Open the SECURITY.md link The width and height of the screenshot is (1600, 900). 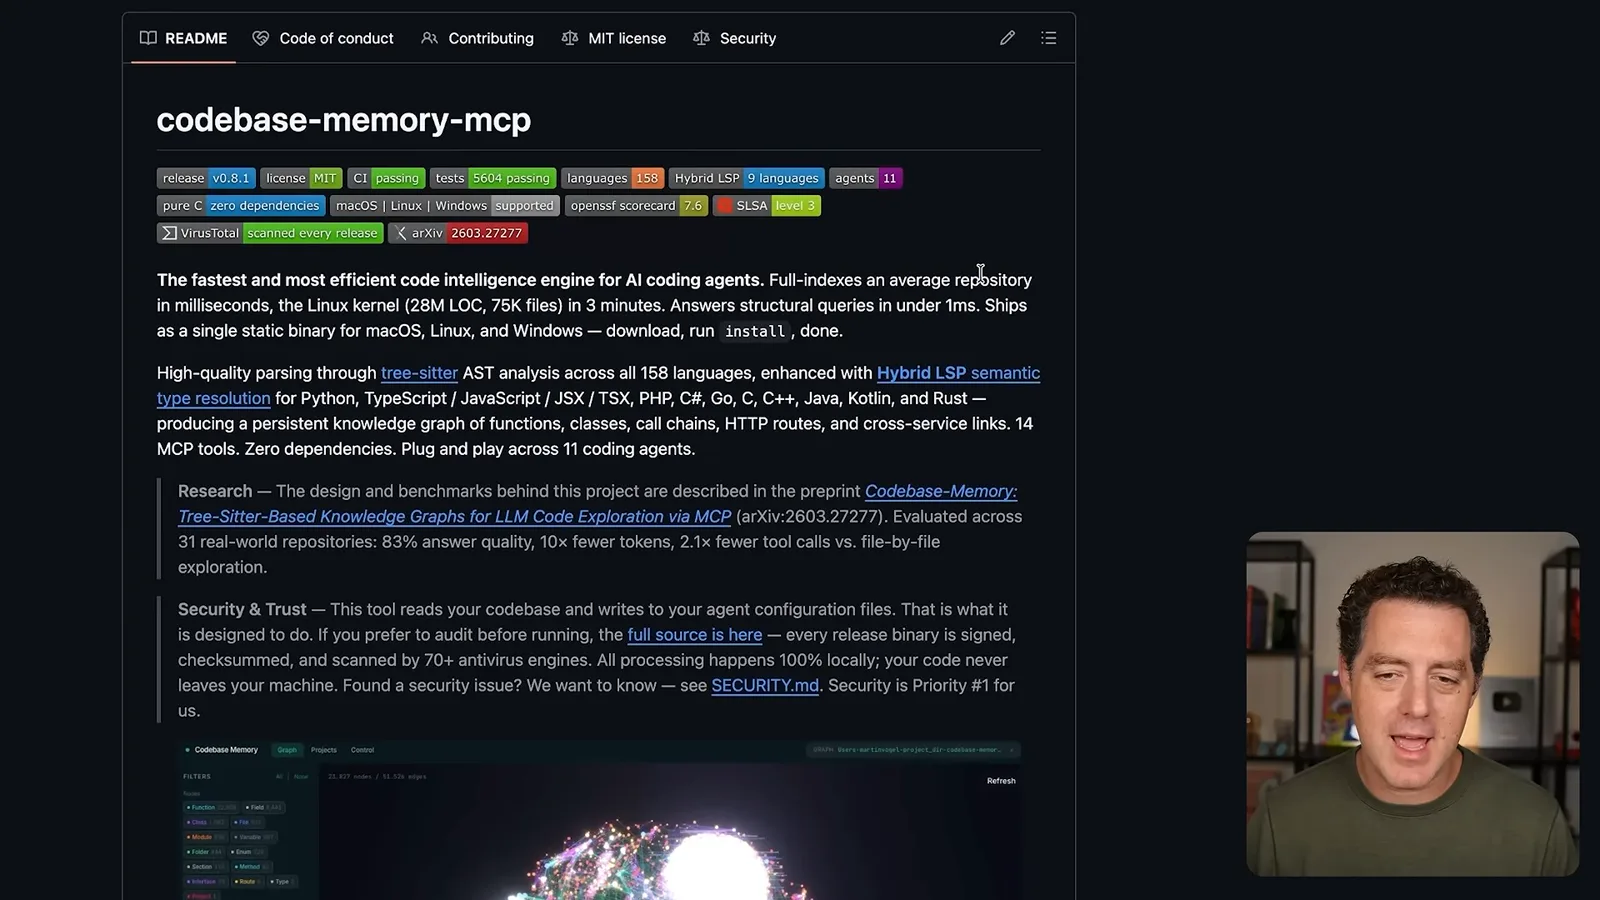765,686
